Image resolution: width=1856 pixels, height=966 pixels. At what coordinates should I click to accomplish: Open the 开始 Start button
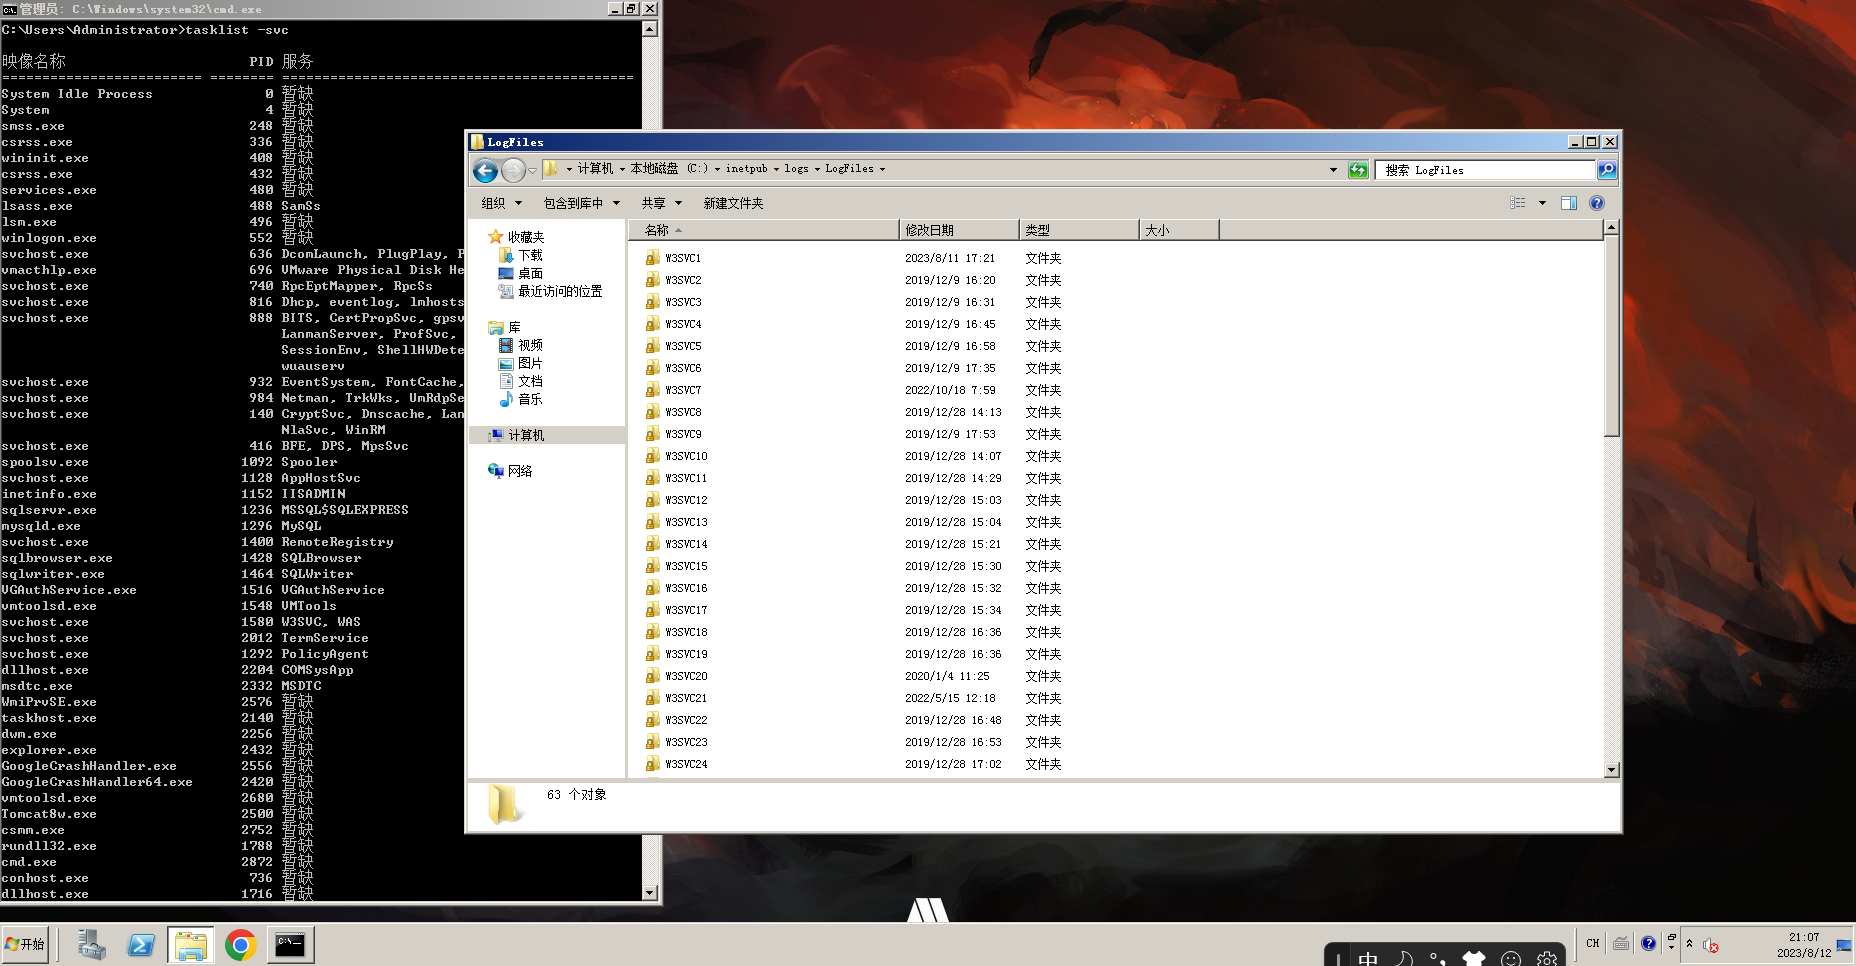click(27, 944)
